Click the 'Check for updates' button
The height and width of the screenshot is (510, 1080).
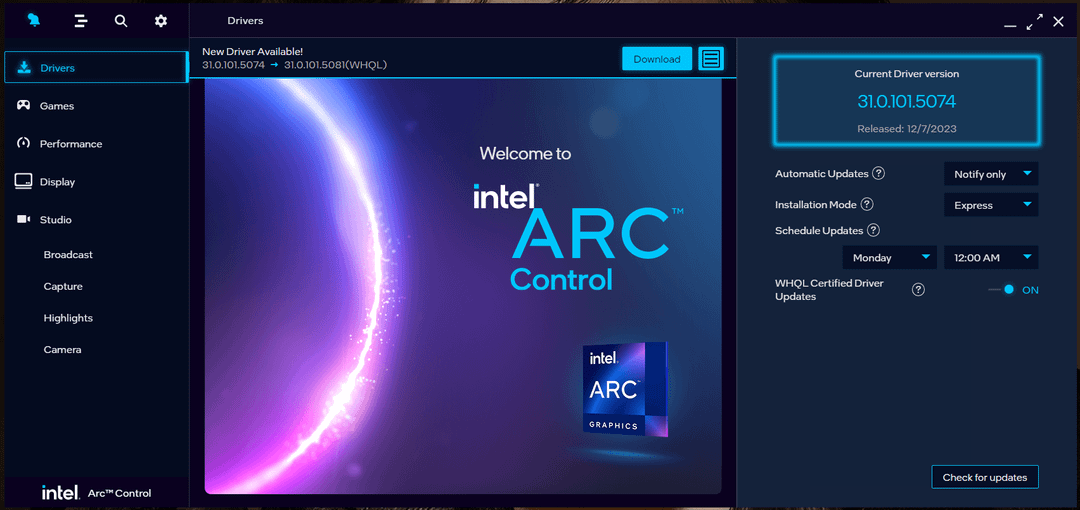pyautogui.click(x=985, y=477)
